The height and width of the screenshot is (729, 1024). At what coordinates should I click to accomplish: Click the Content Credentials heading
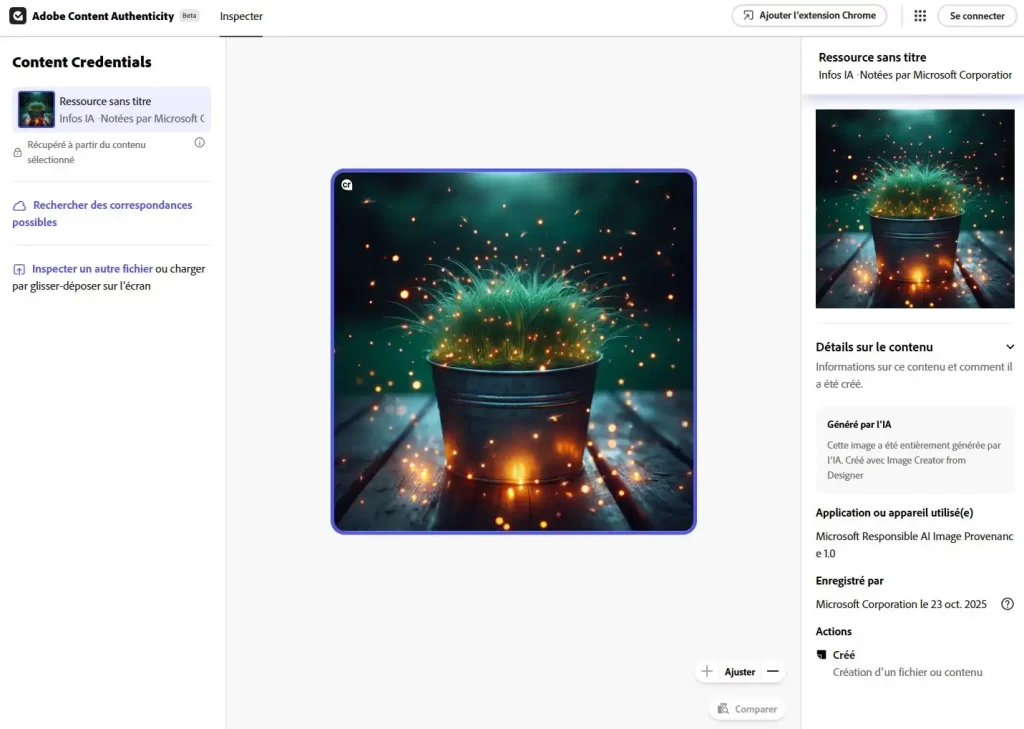(x=82, y=62)
